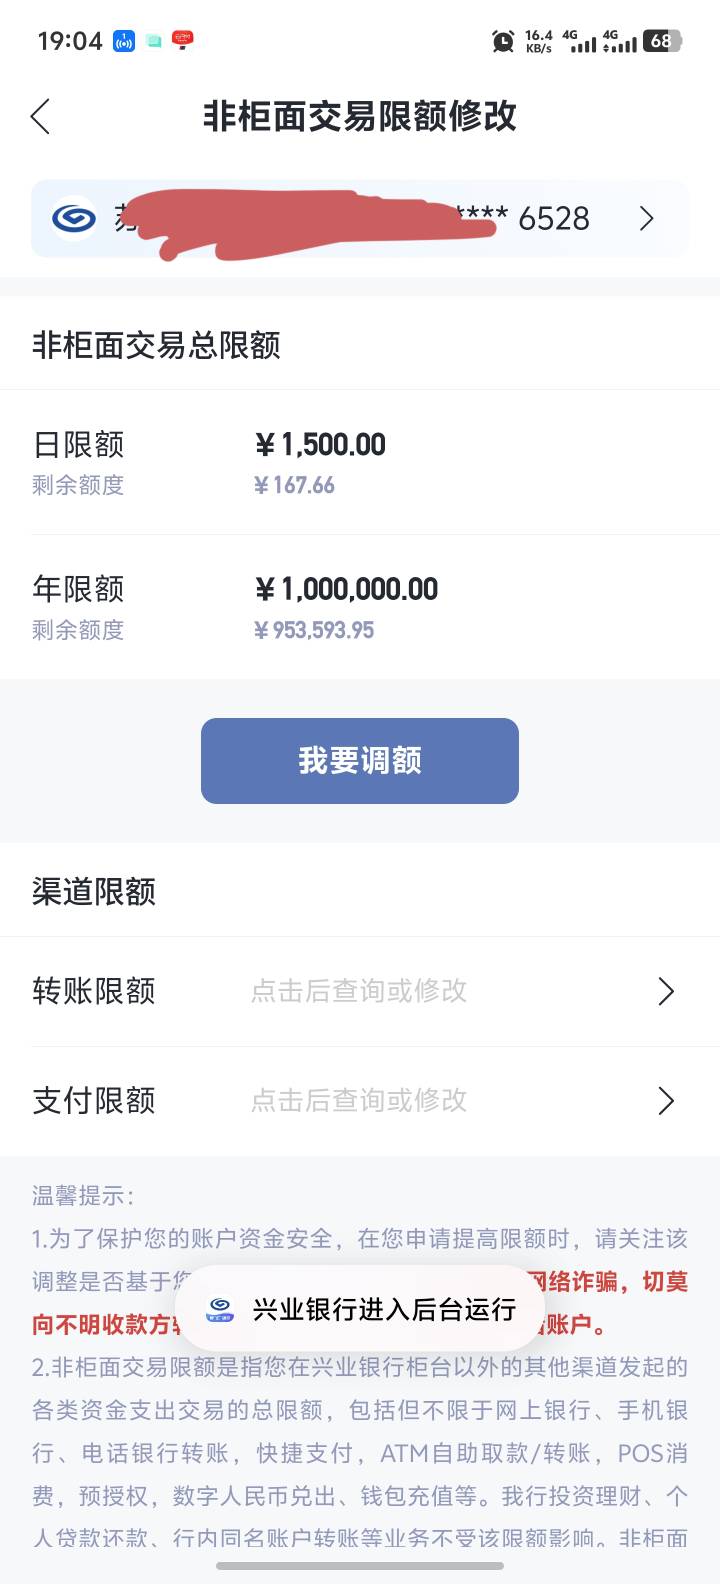Image resolution: width=720 pixels, height=1584 pixels.
Task: Tap the battery indicator icon
Action: (662, 41)
